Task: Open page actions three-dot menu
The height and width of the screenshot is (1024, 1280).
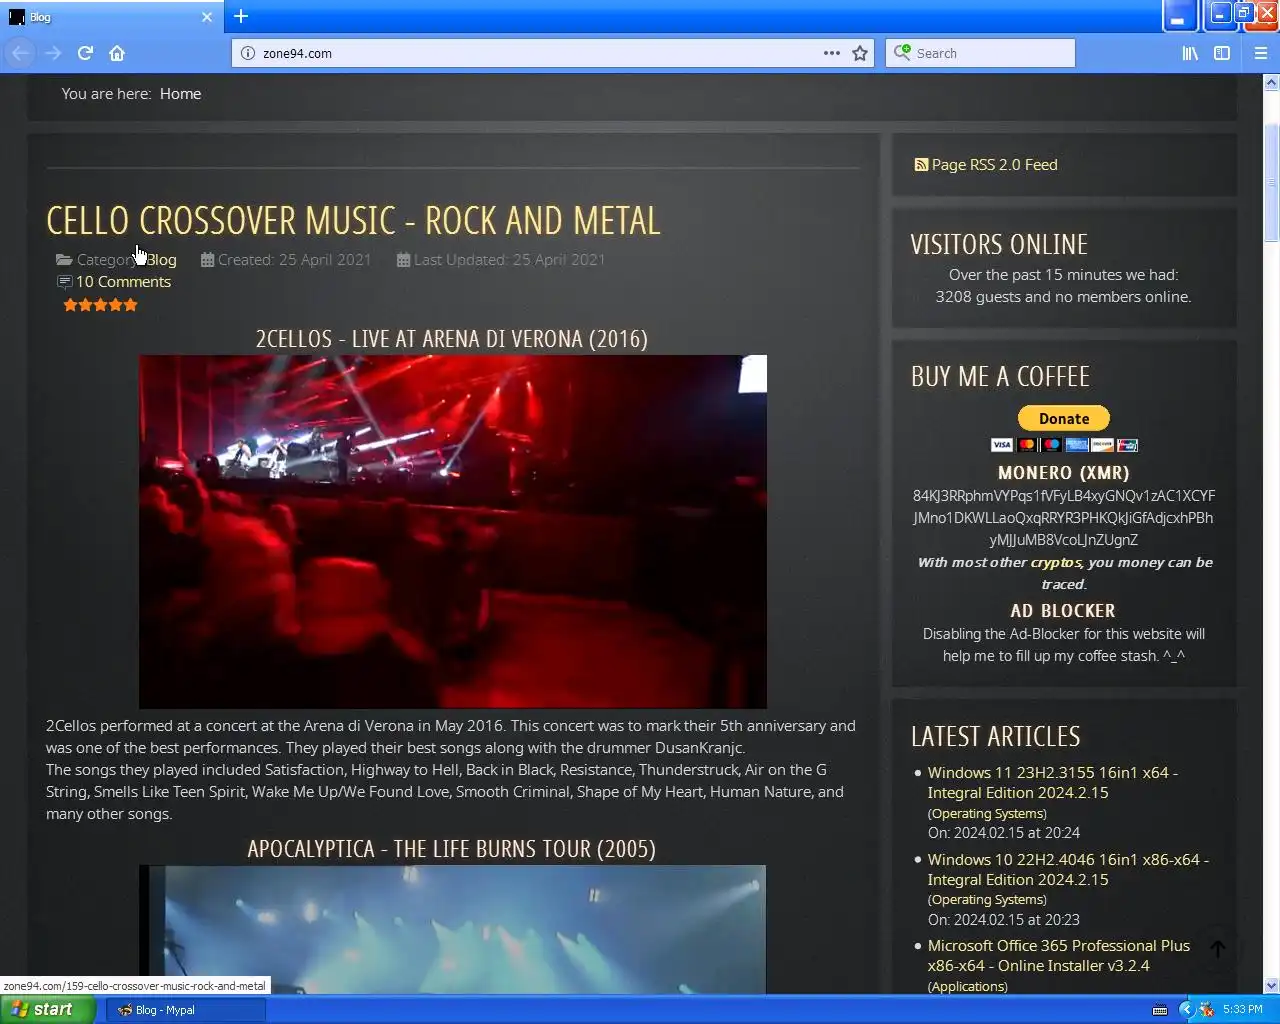Action: (832, 53)
